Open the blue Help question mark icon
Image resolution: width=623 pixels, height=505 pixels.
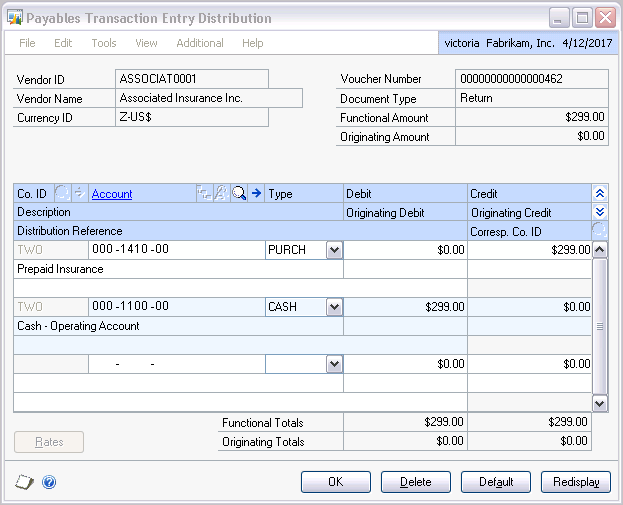coord(49,482)
